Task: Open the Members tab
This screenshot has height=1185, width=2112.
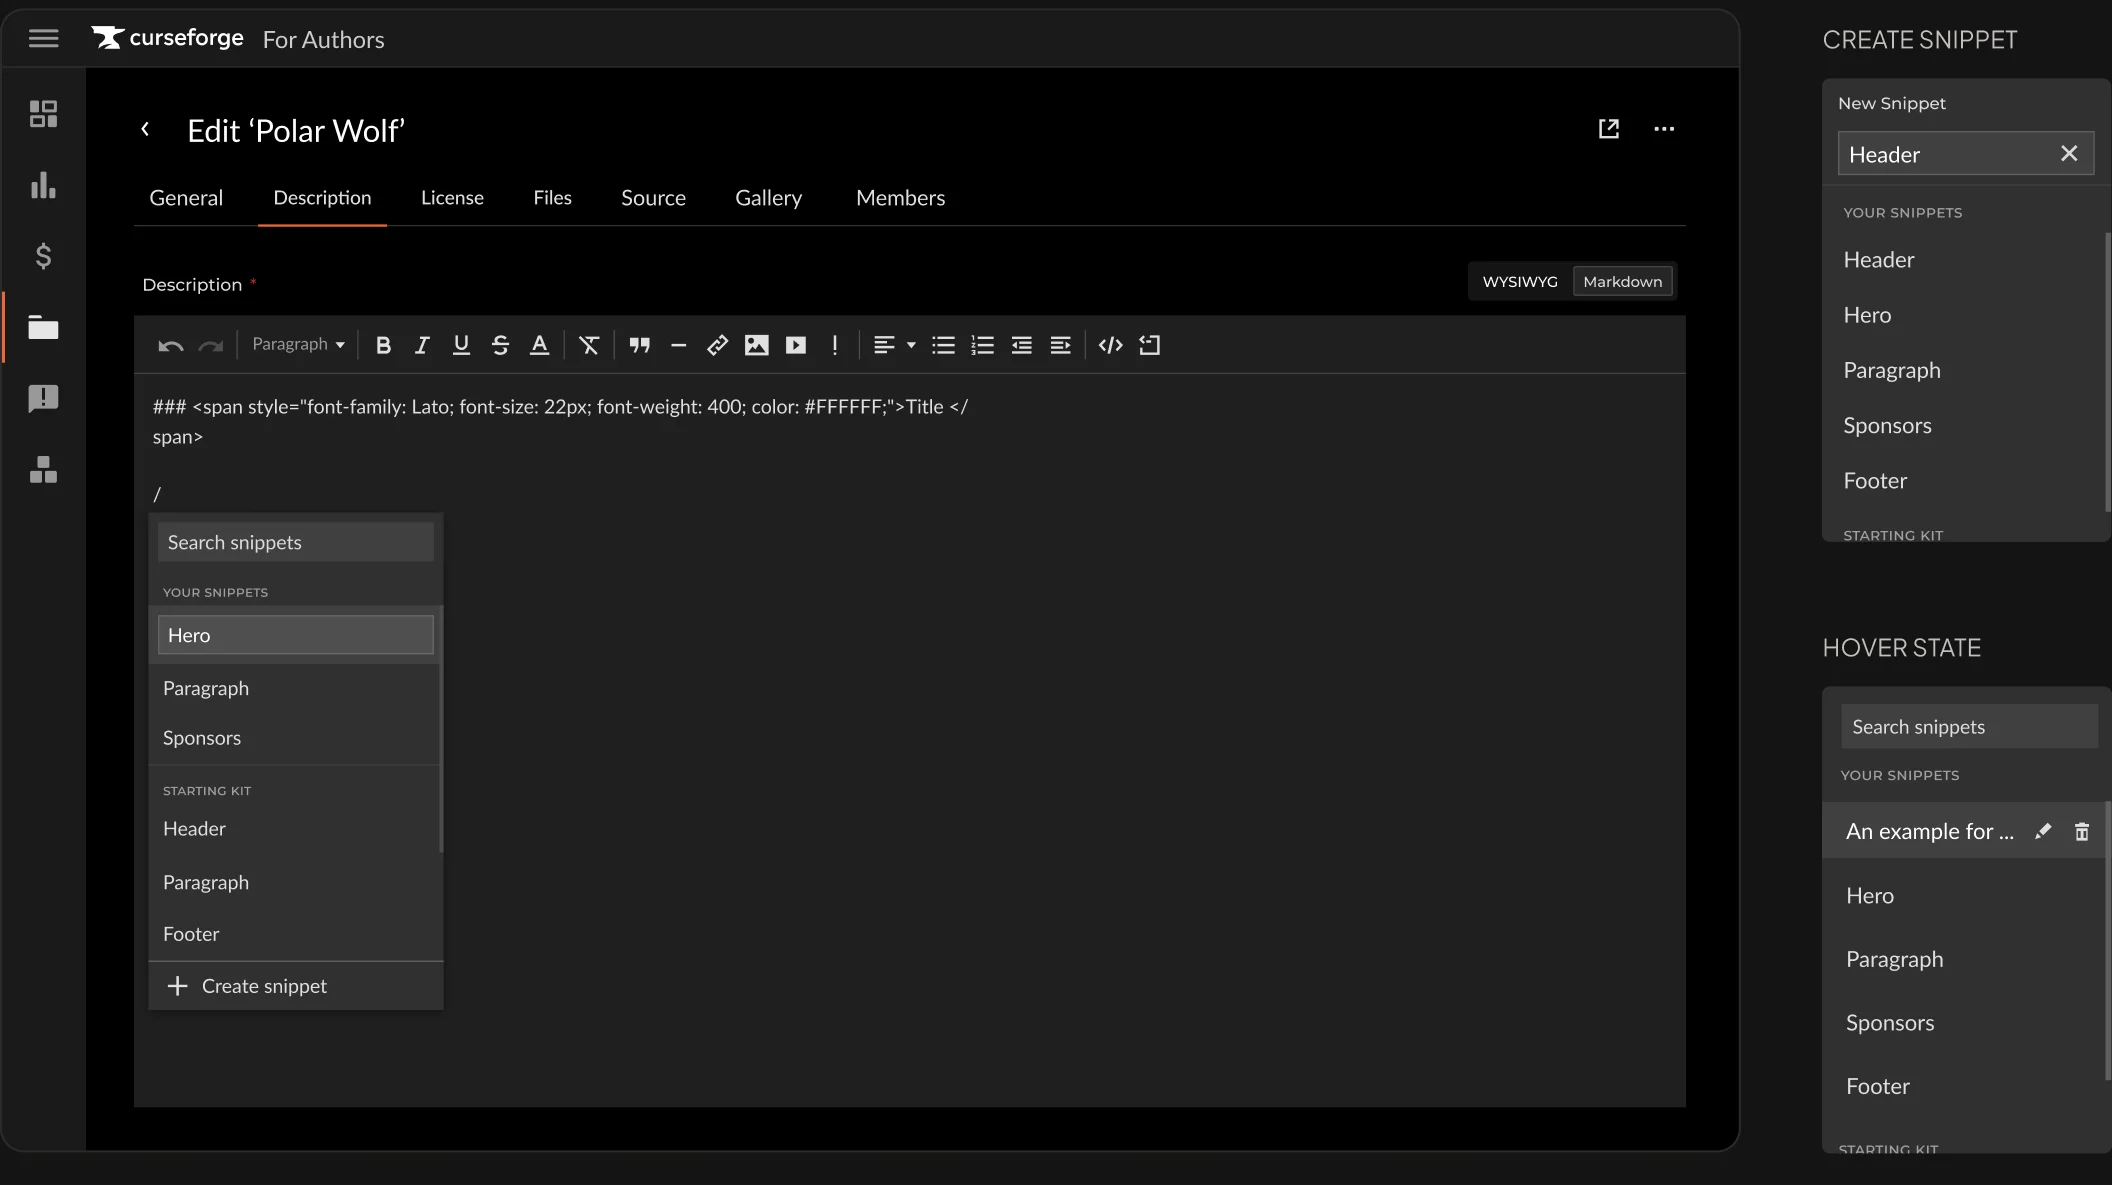Action: 900,198
